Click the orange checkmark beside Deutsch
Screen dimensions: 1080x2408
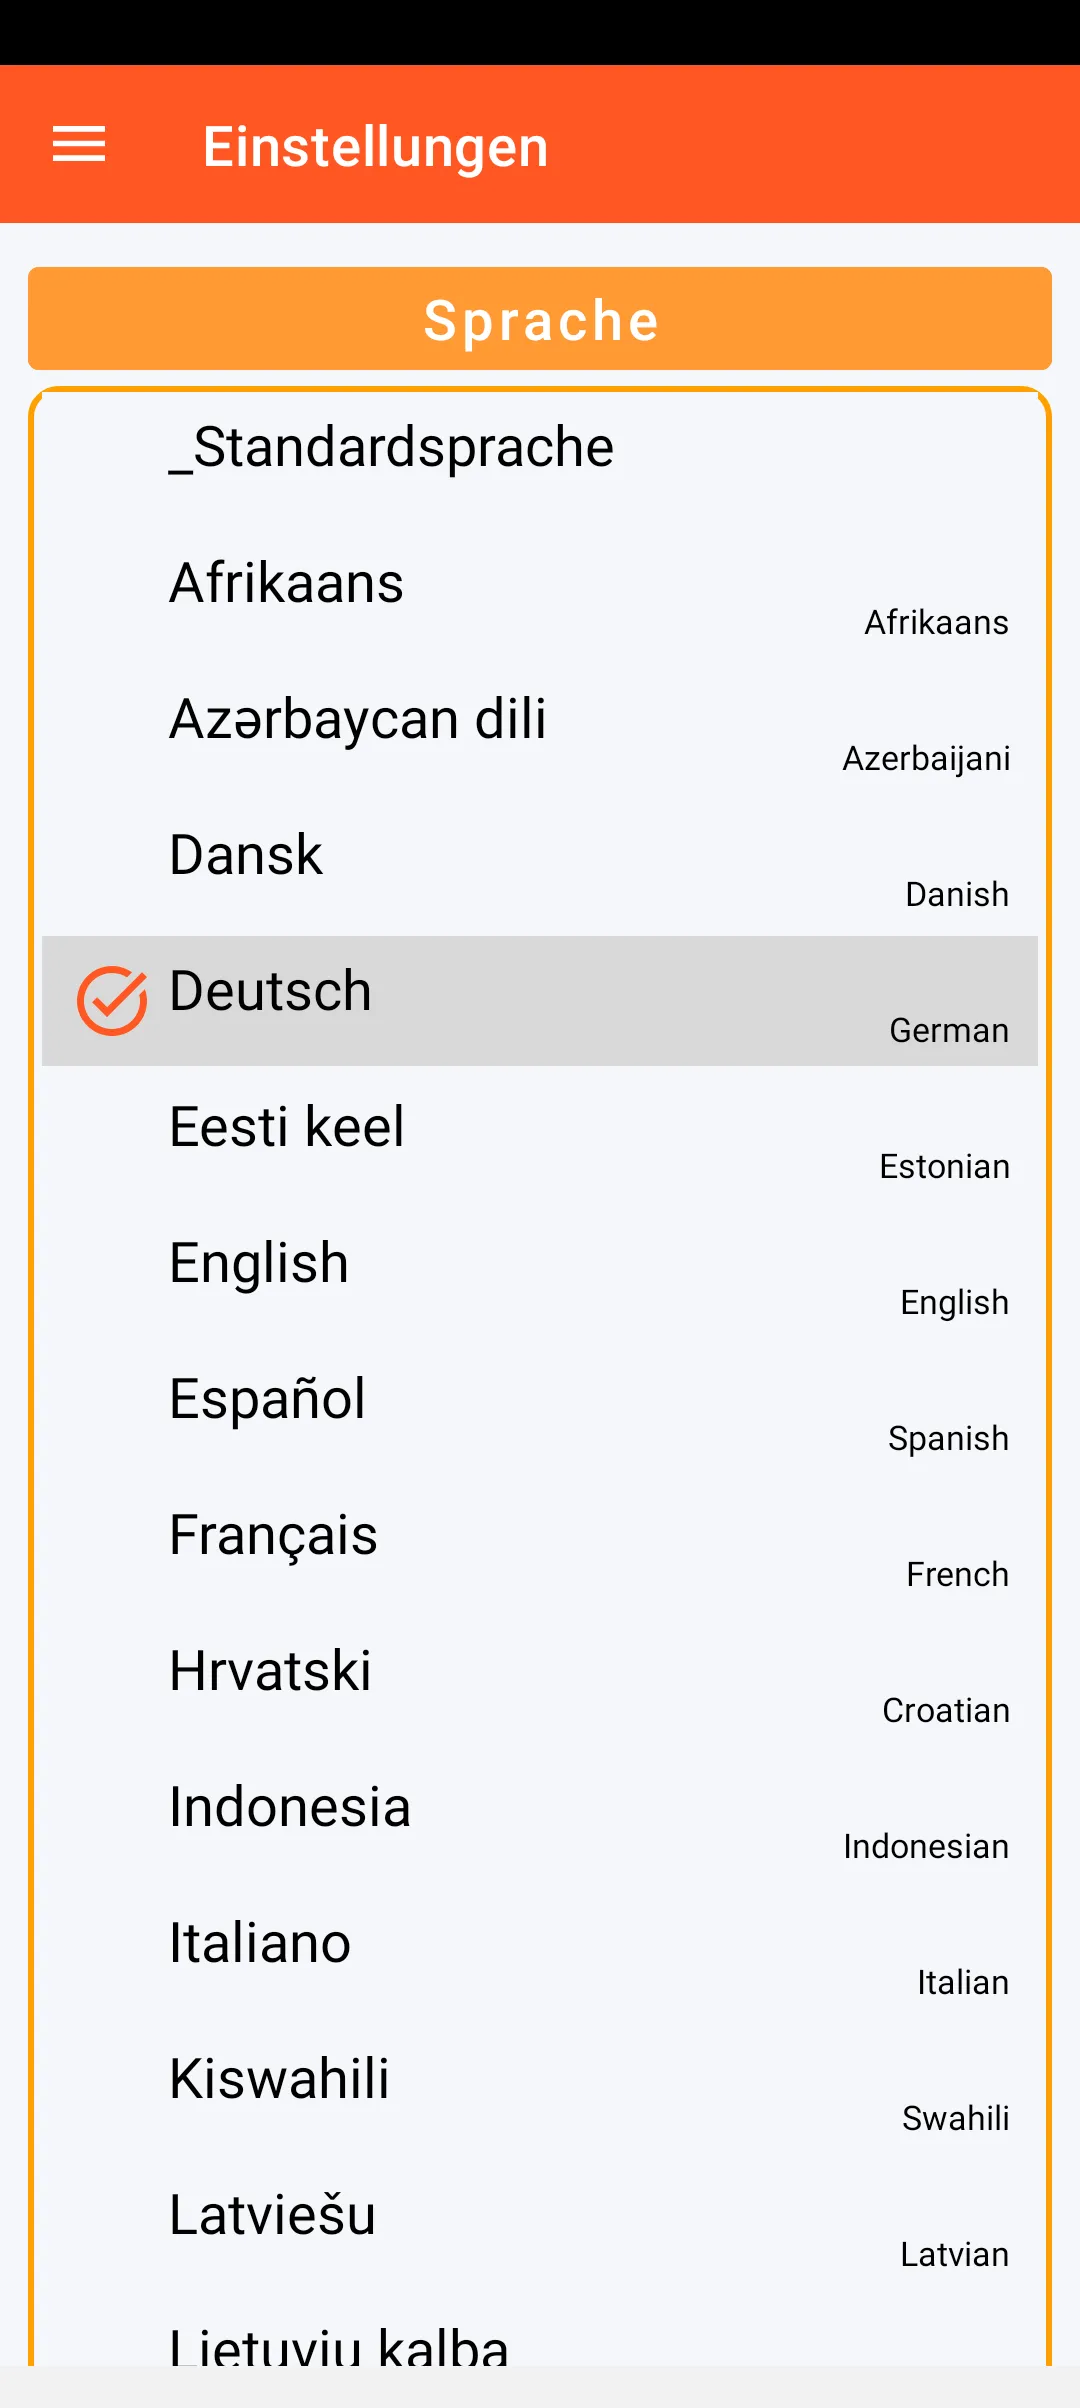112,1000
